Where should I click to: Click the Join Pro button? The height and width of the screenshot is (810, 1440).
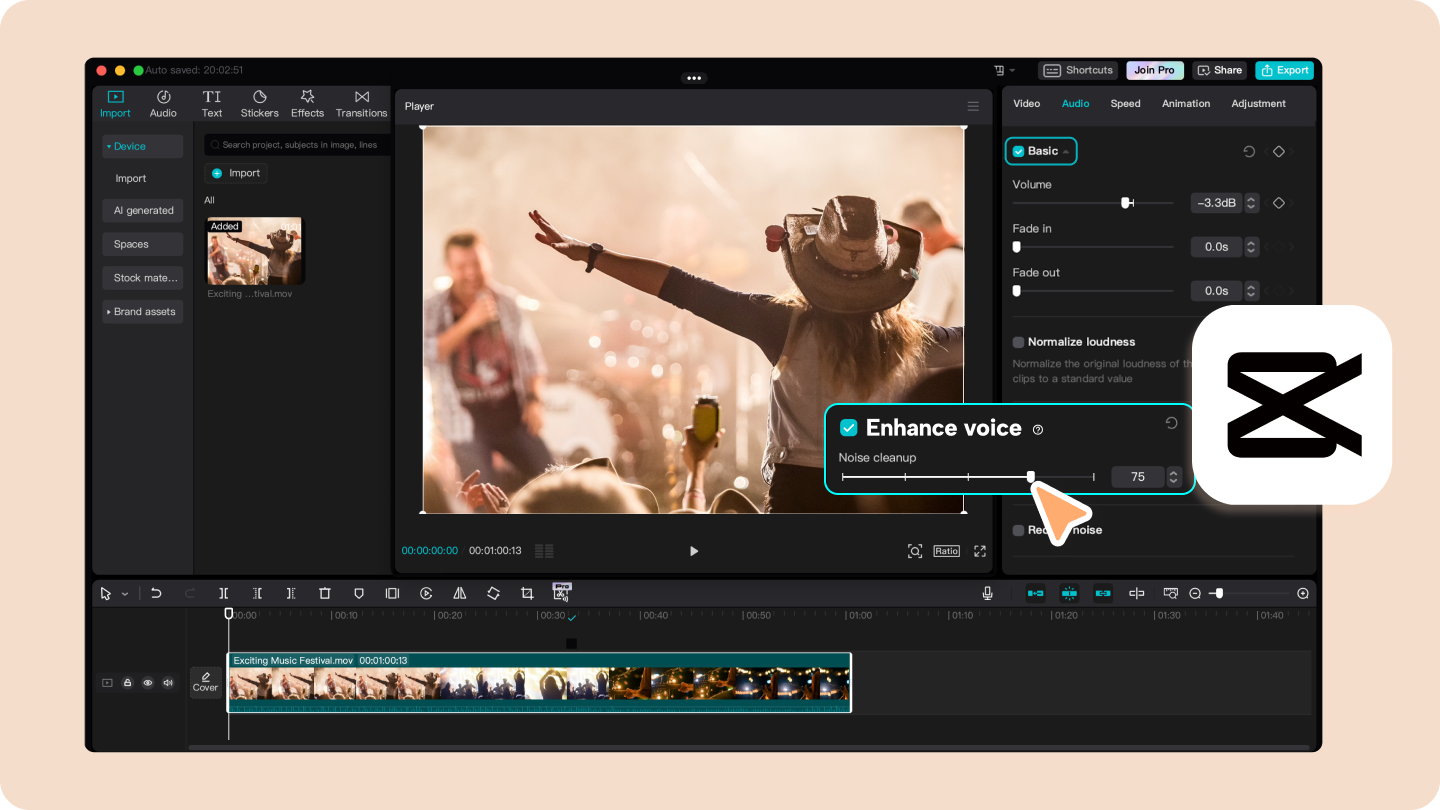1154,70
